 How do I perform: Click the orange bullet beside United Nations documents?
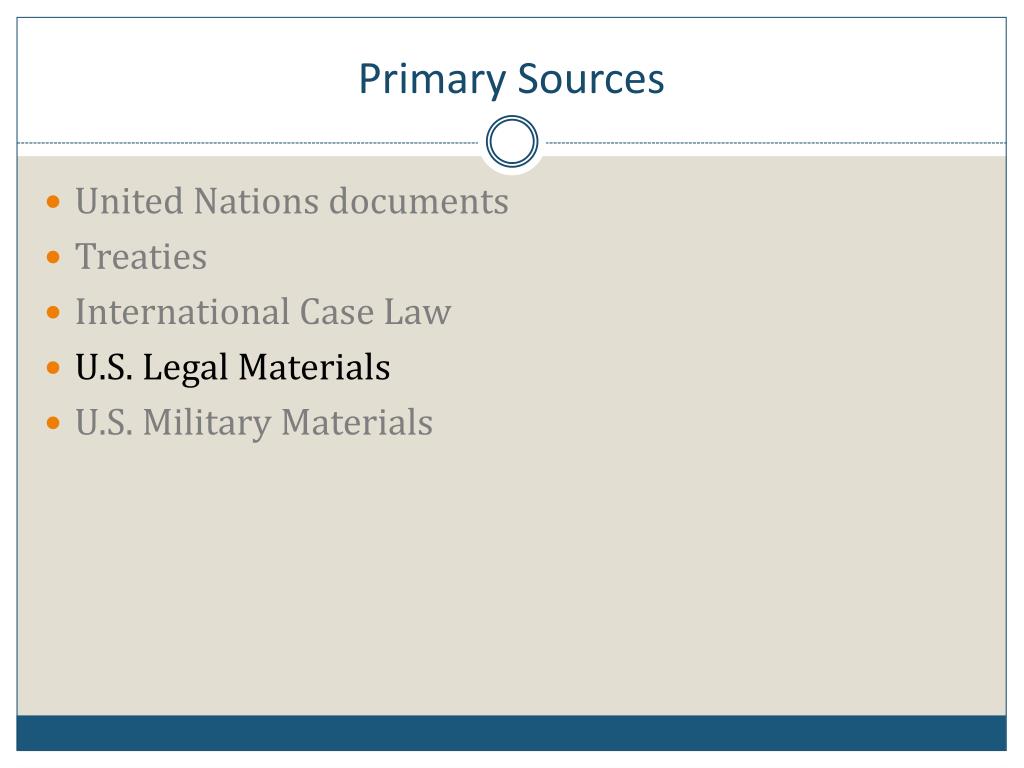point(55,203)
